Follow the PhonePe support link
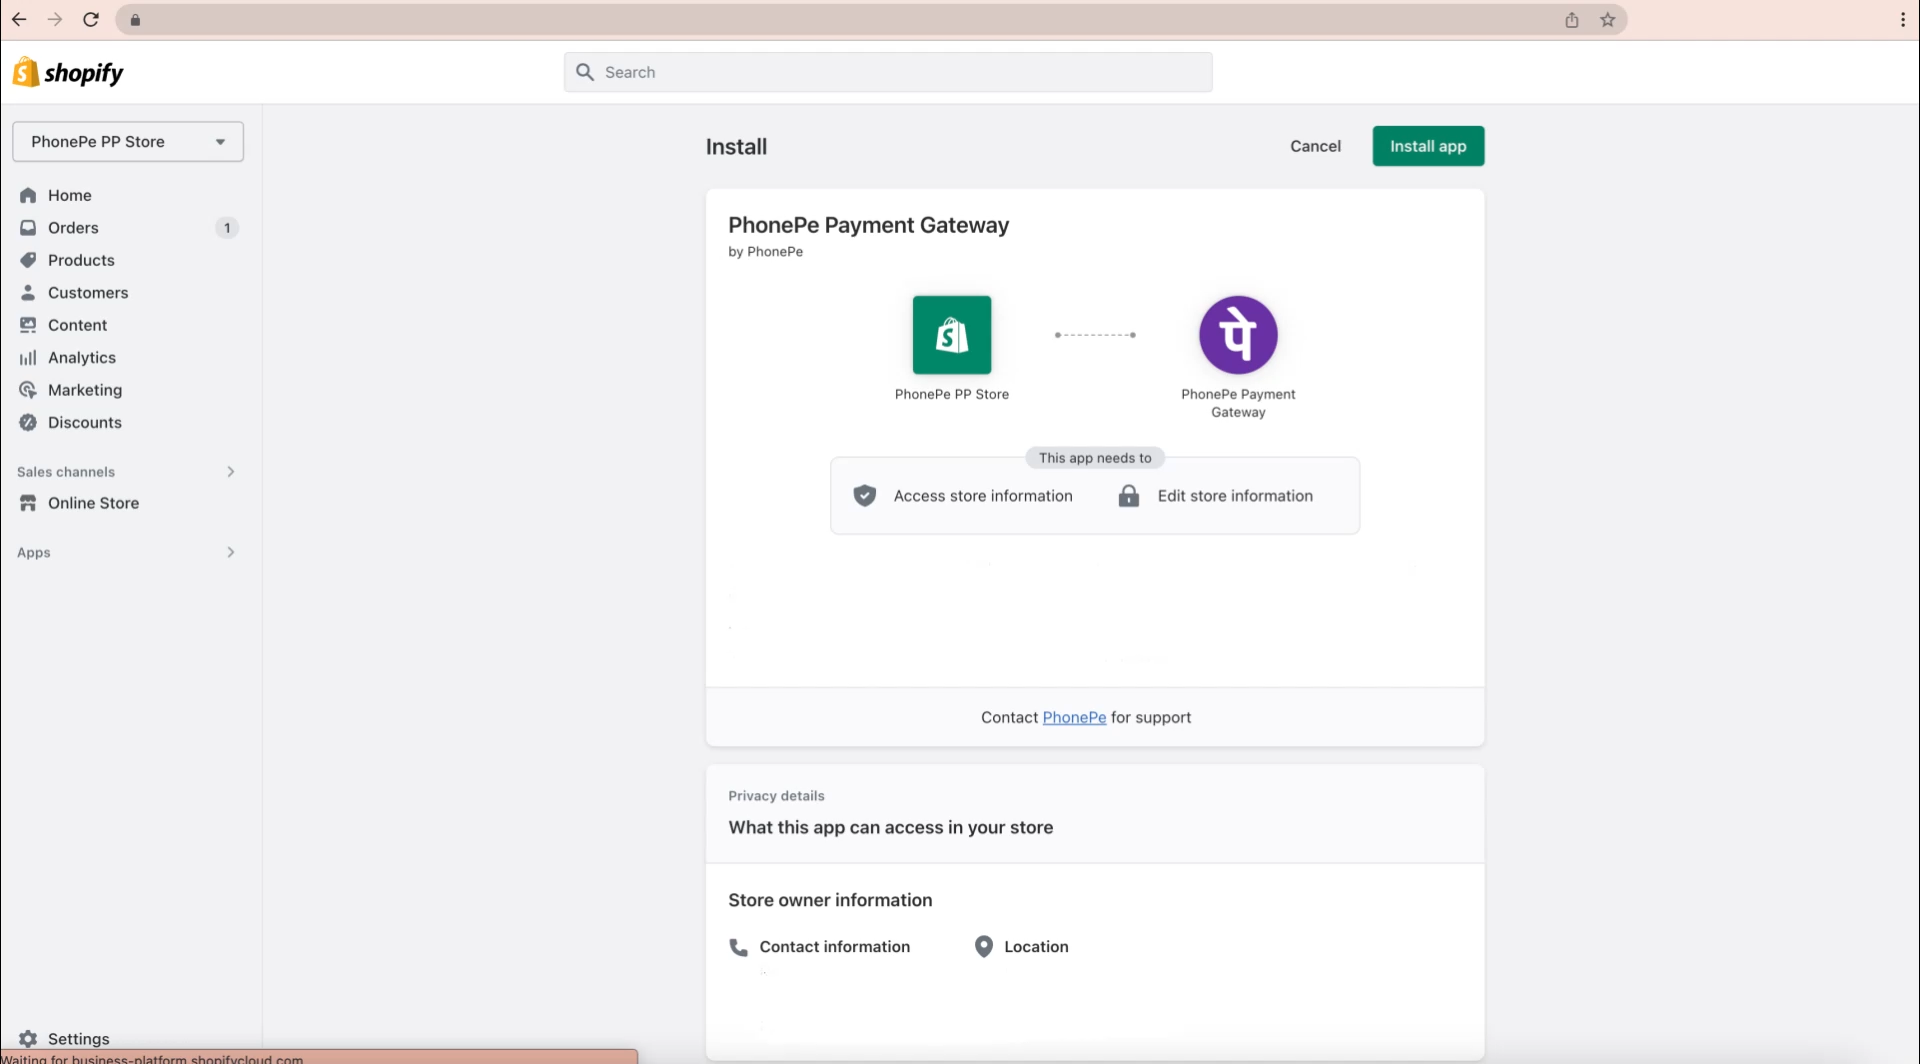This screenshot has width=1920, height=1064. click(1074, 718)
